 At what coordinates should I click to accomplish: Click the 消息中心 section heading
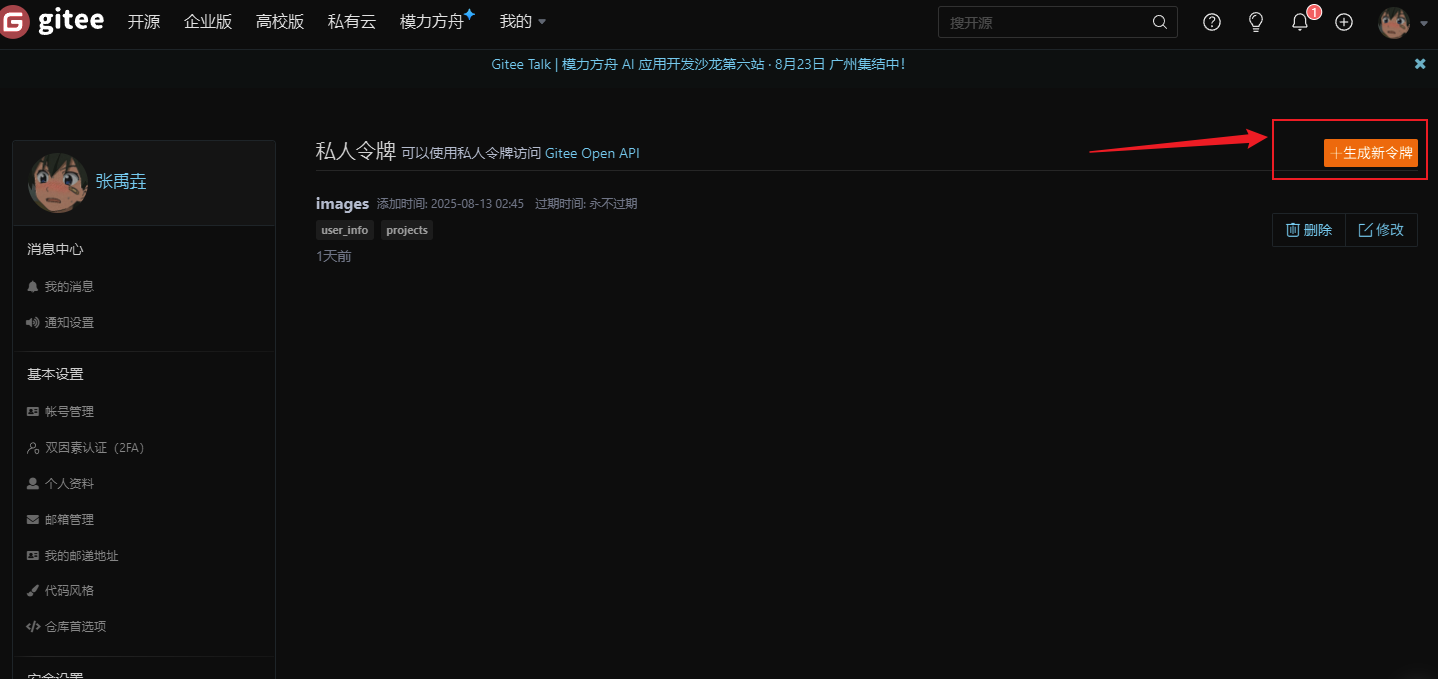tap(55, 250)
